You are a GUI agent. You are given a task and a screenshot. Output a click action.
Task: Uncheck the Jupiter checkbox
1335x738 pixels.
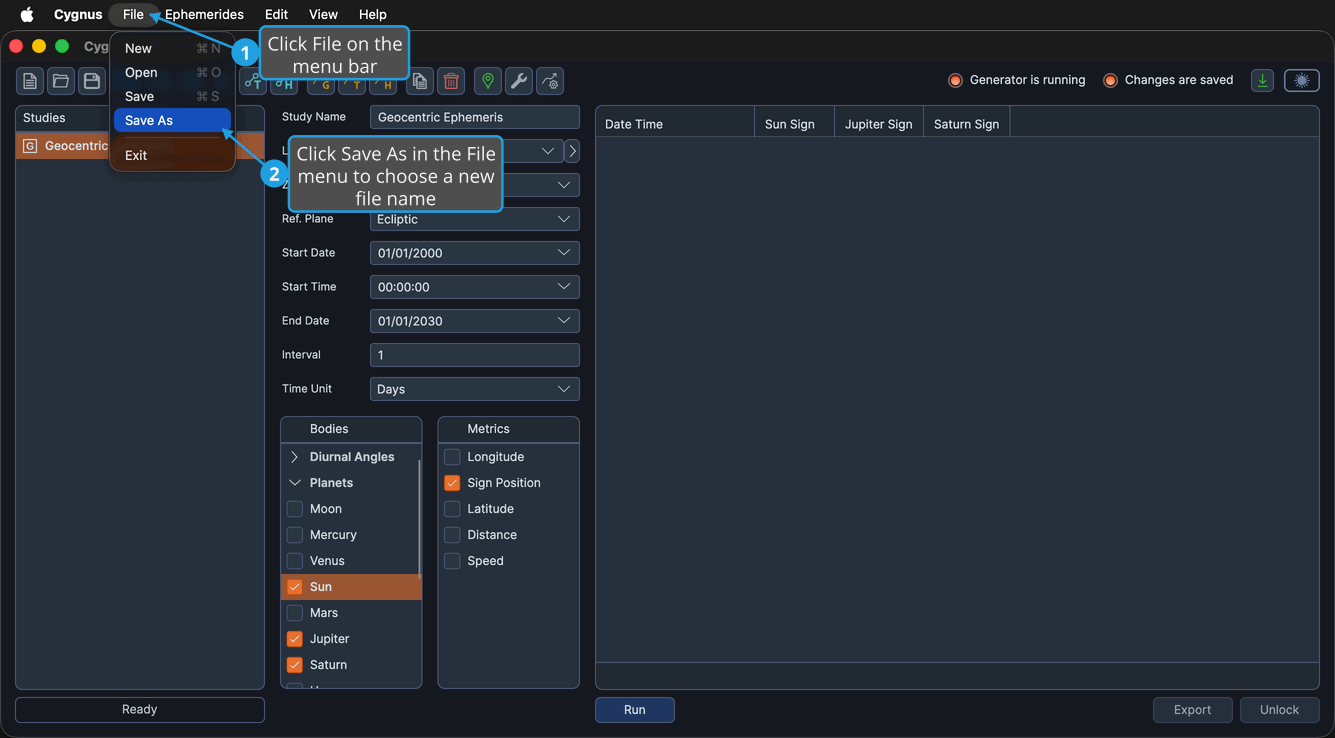pyautogui.click(x=295, y=639)
